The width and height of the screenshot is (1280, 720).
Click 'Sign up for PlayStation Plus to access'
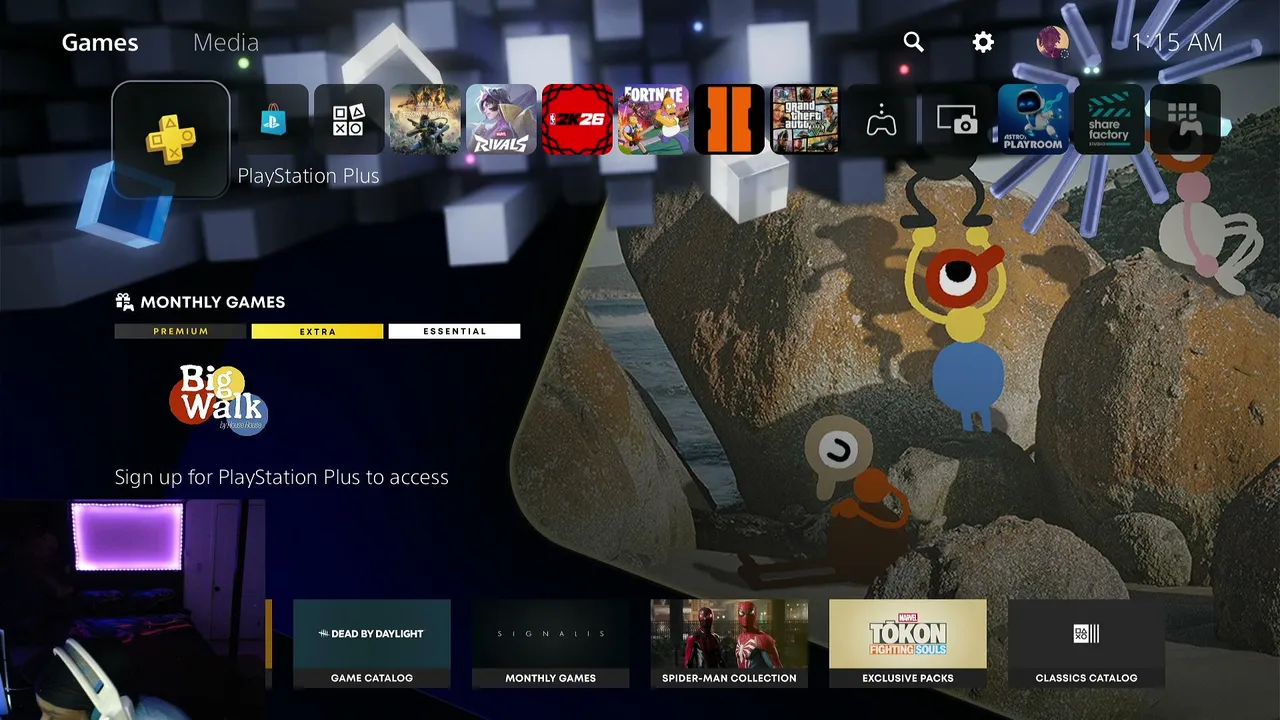282,477
